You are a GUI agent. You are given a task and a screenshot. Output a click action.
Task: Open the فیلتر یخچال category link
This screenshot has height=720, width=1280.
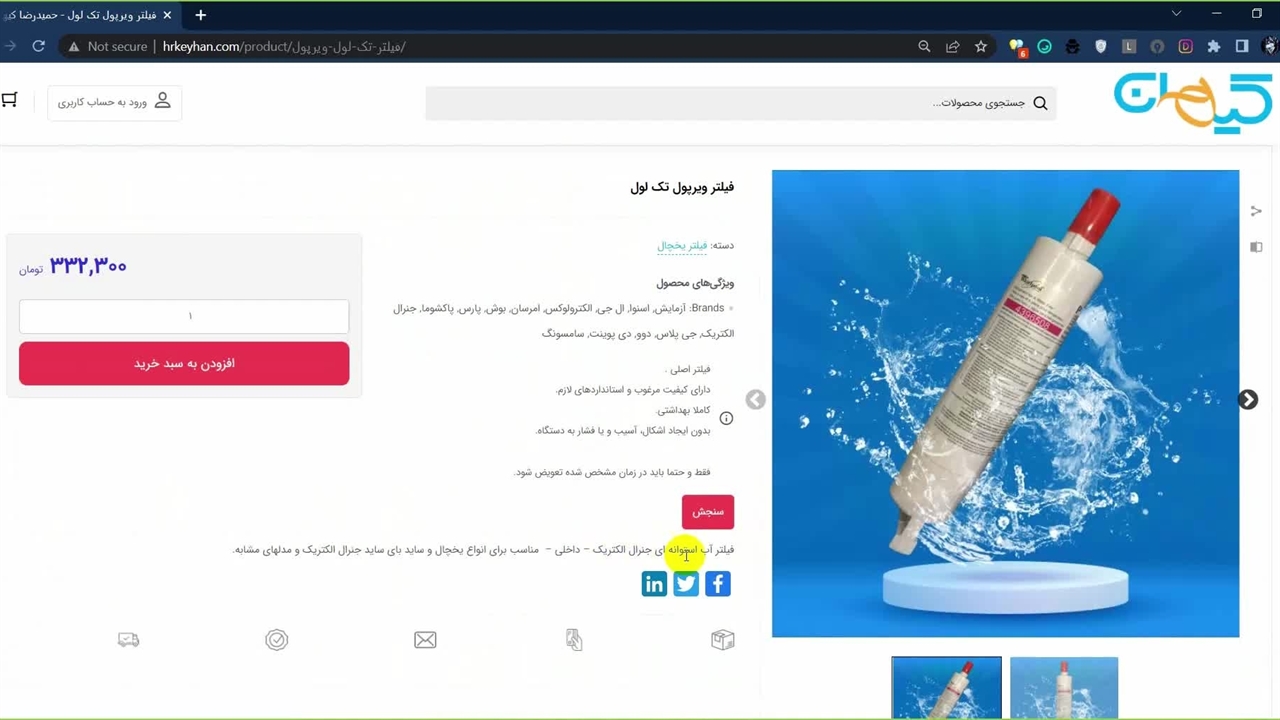pyautogui.click(x=682, y=245)
